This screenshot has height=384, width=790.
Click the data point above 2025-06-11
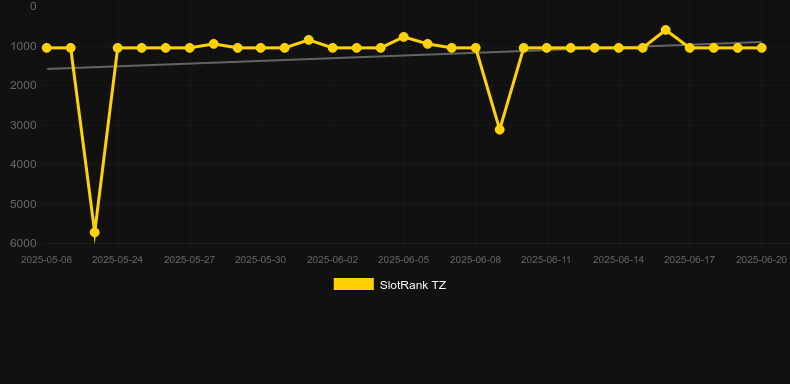[547, 48]
